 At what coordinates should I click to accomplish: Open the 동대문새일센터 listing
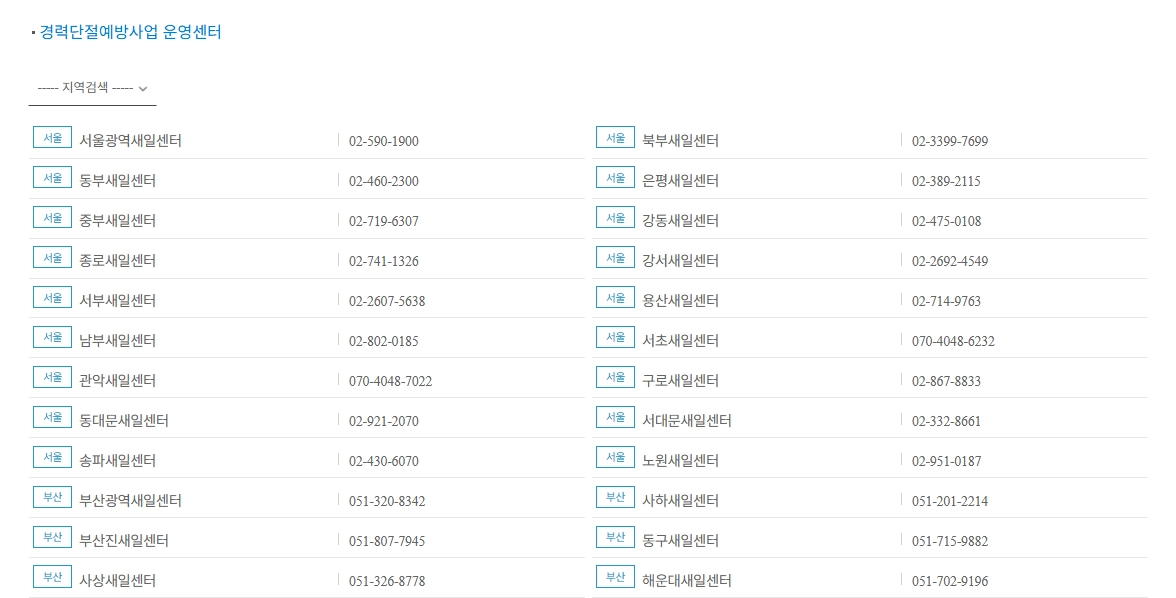point(124,421)
